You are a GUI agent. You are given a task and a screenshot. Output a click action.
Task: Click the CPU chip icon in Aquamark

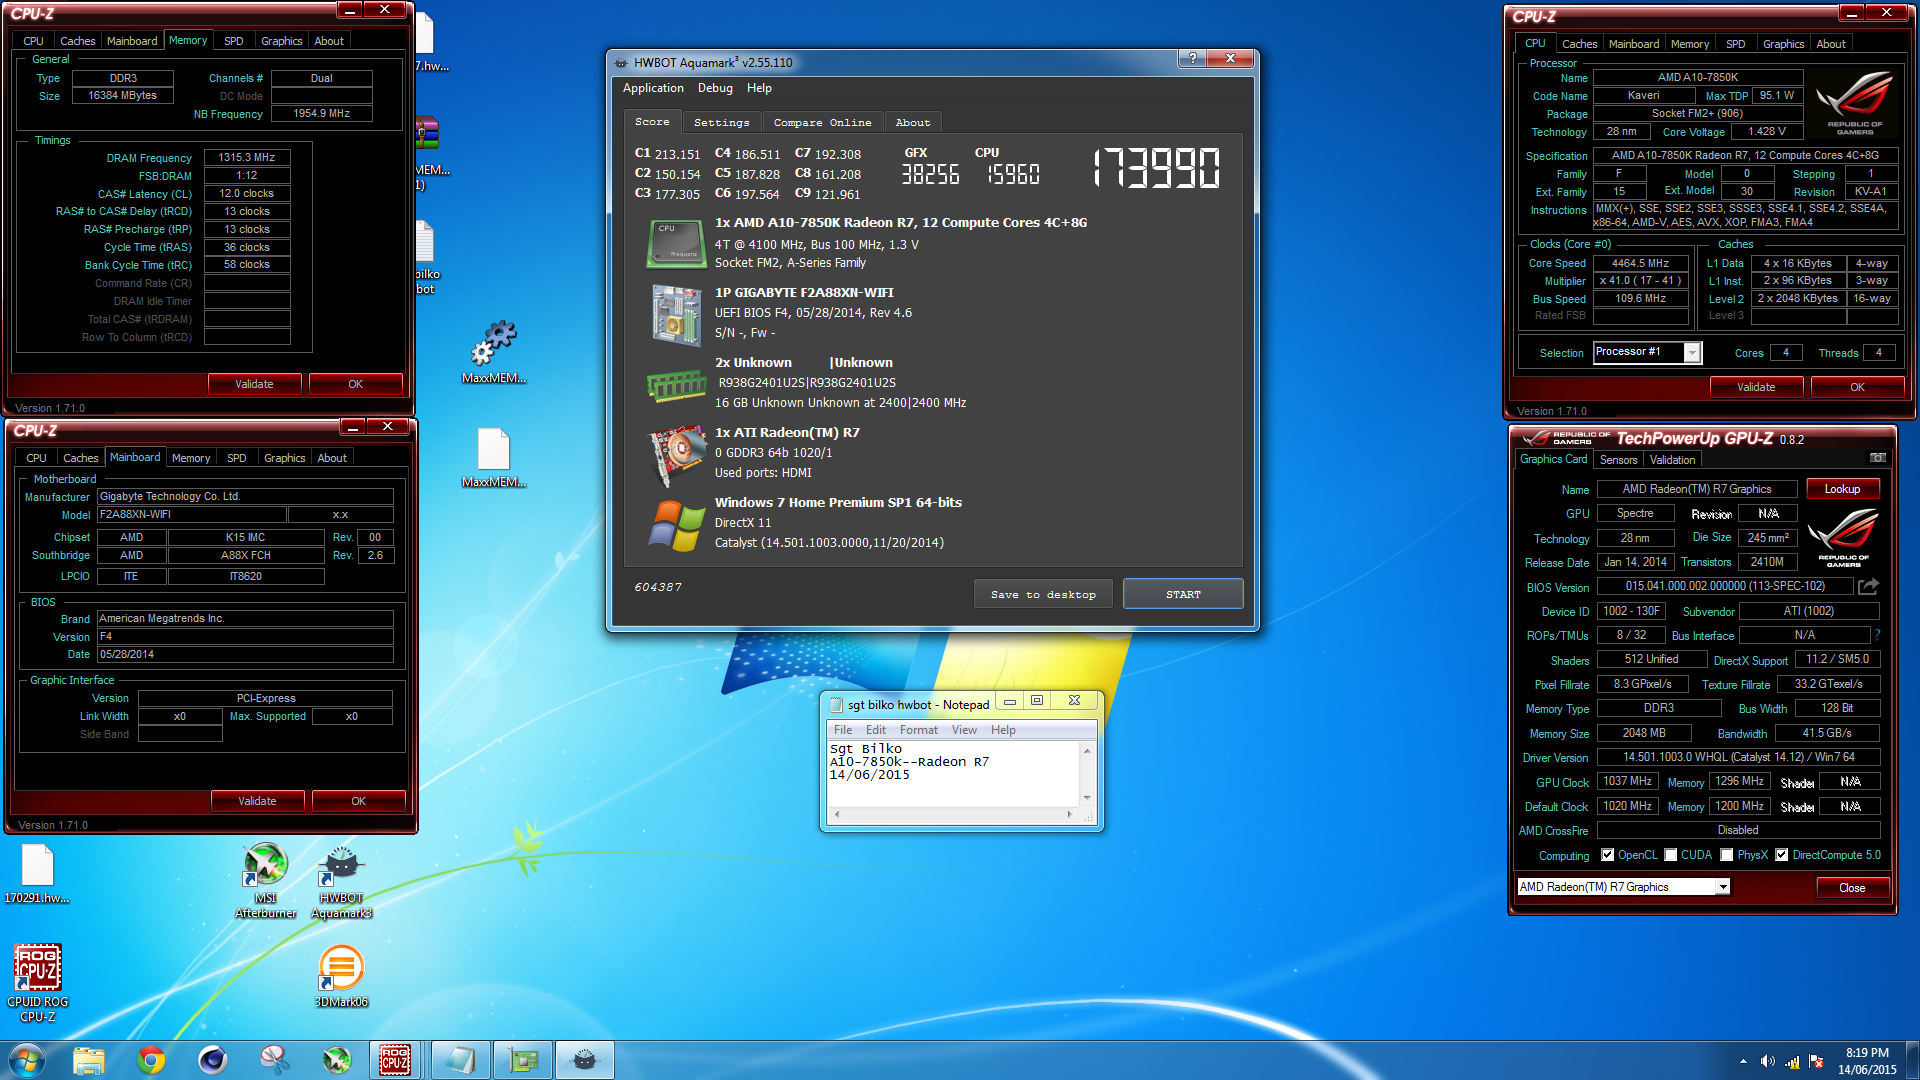click(x=676, y=243)
